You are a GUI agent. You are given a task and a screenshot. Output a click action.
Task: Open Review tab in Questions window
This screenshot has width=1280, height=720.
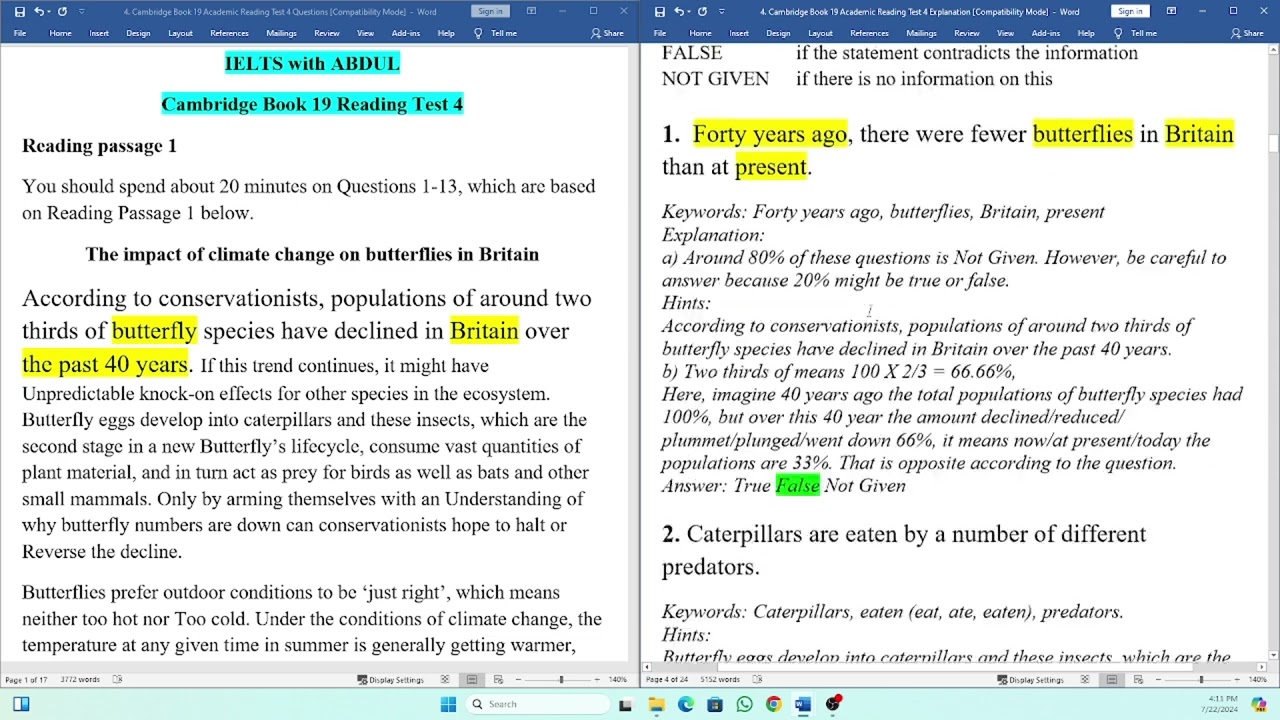327,33
